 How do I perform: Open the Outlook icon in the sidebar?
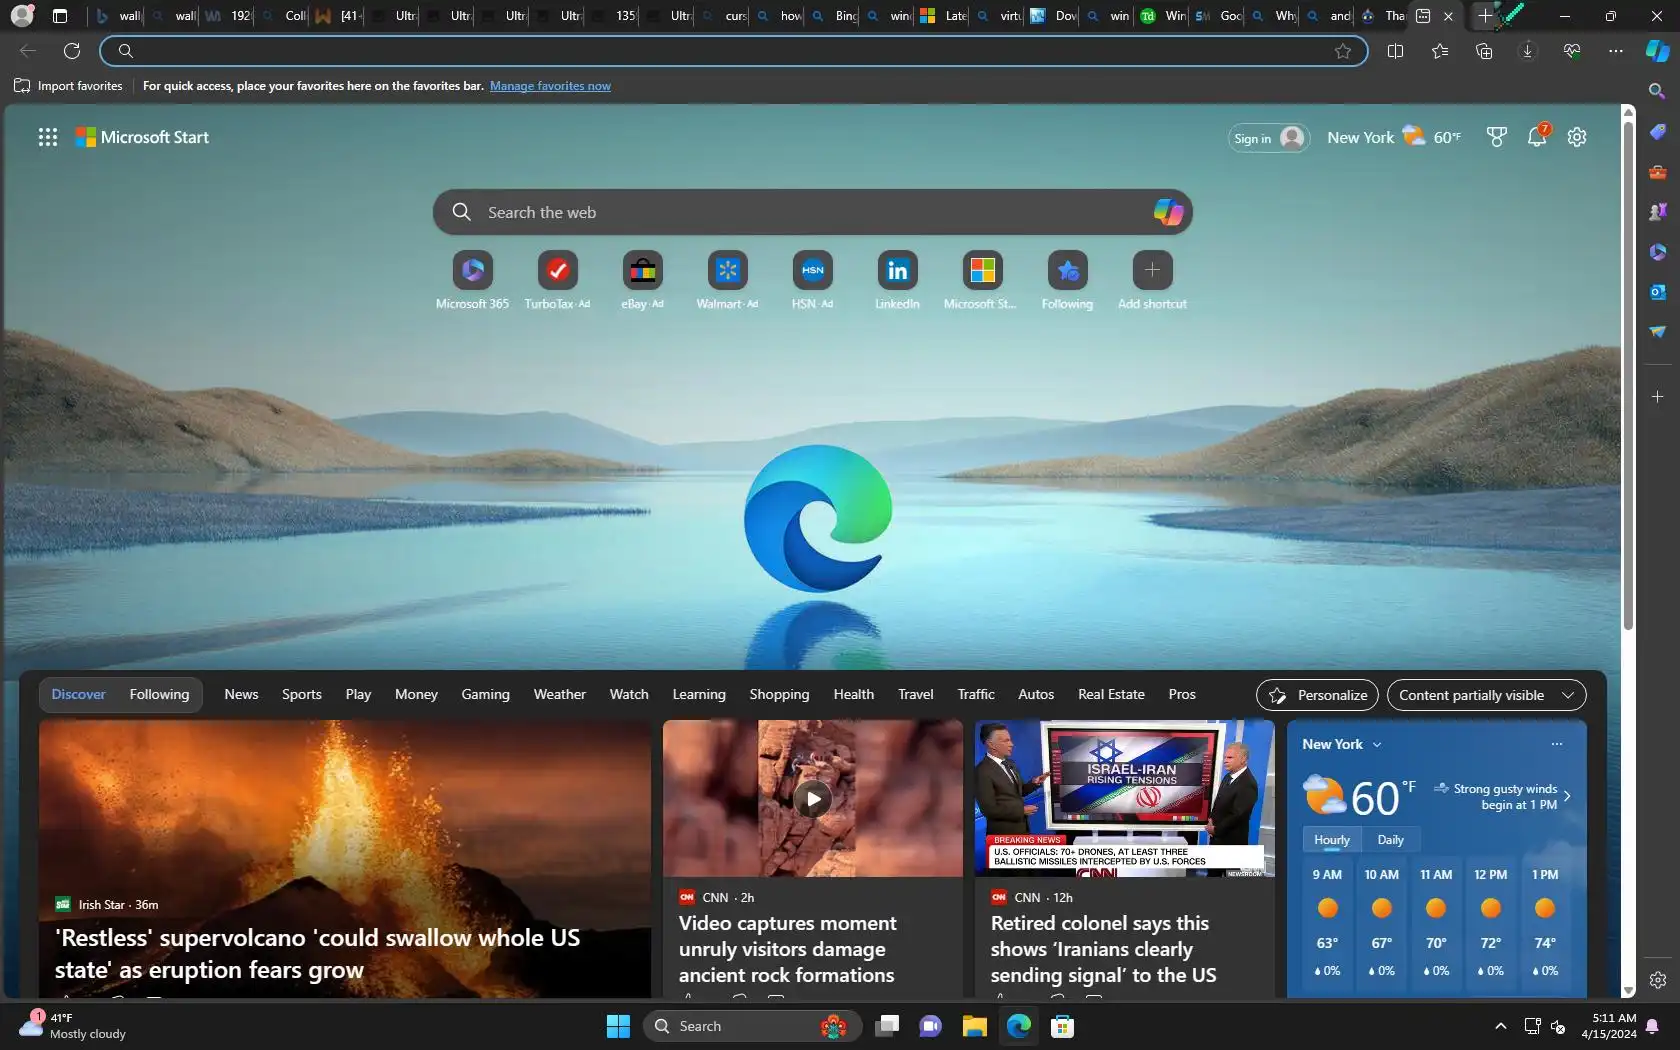[x=1657, y=292]
